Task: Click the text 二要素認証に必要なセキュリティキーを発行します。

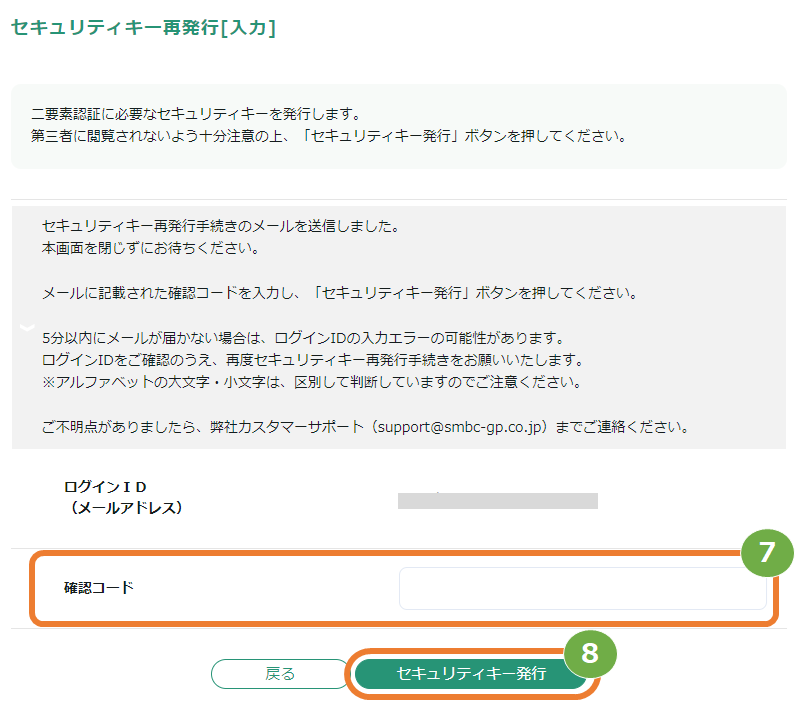Action: [x=197, y=114]
